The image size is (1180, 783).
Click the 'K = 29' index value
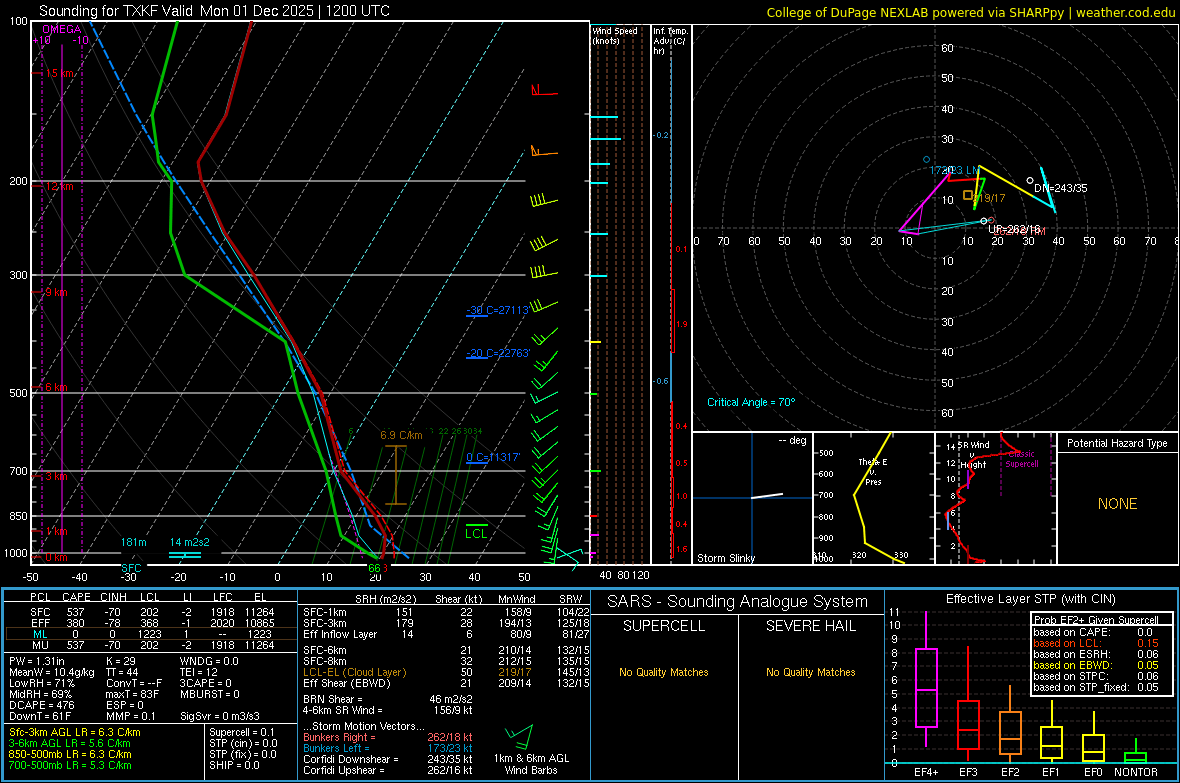pos(121,661)
